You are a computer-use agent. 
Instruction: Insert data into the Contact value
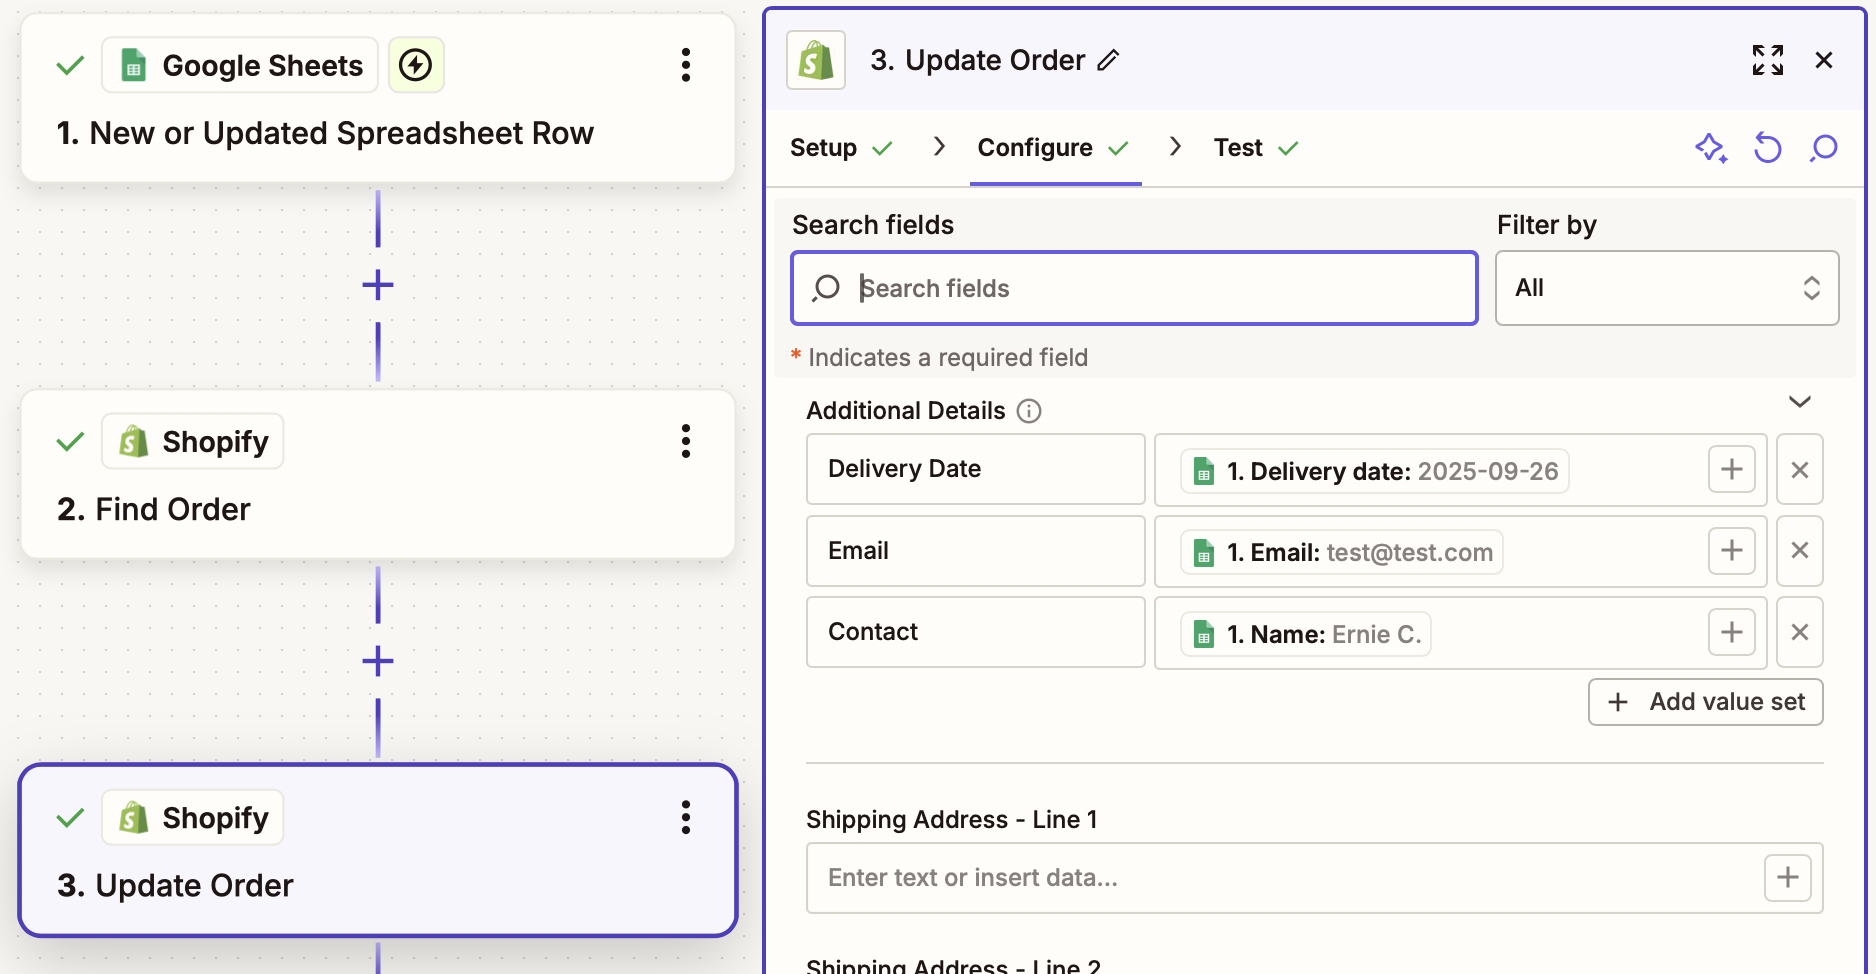pyautogui.click(x=1732, y=632)
